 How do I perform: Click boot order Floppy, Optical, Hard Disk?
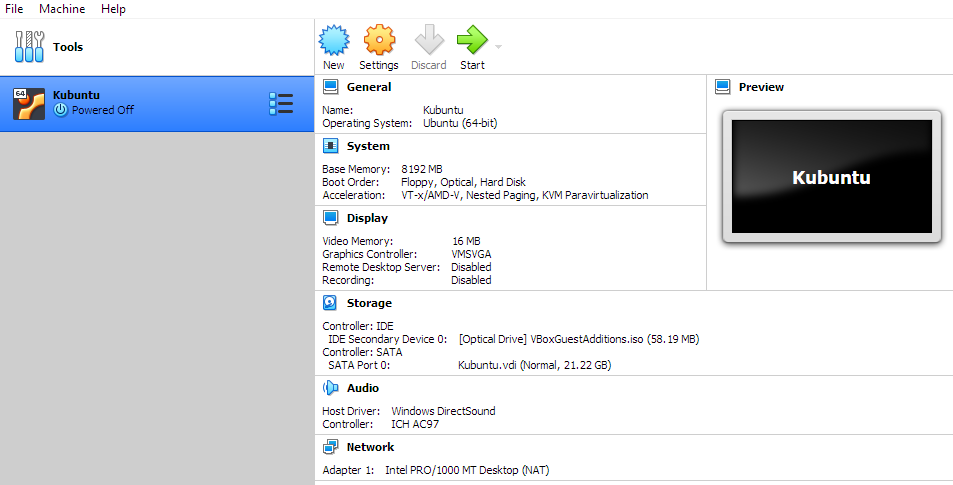click(463, 182)
